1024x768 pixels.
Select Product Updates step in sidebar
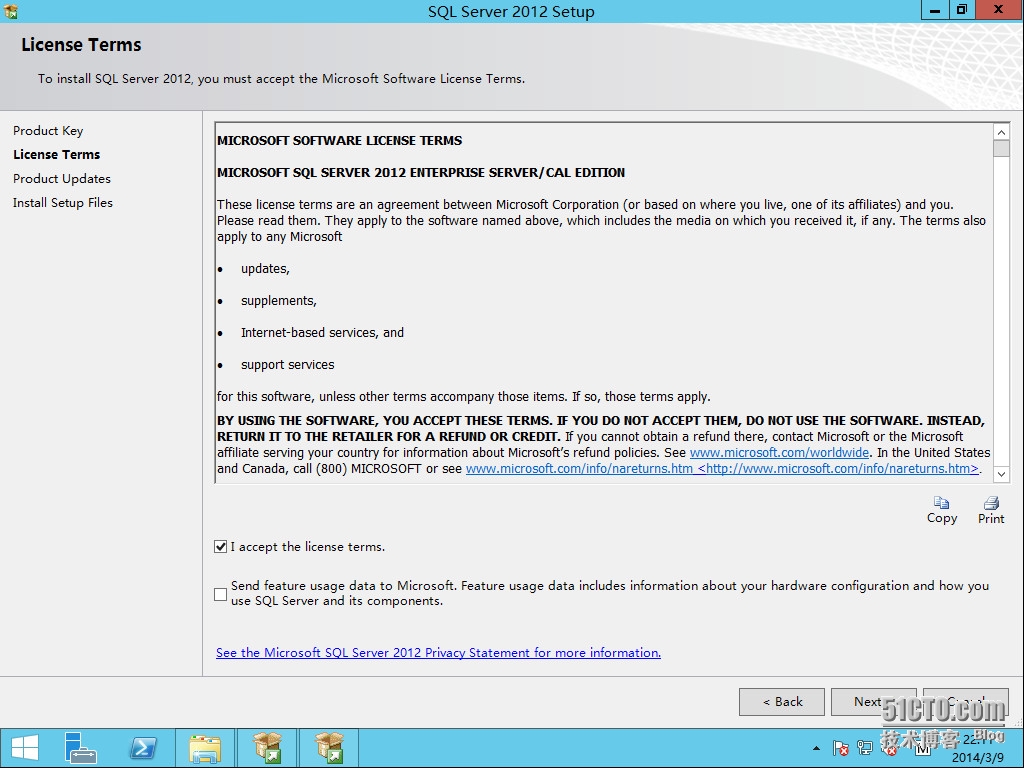(62, 179)
